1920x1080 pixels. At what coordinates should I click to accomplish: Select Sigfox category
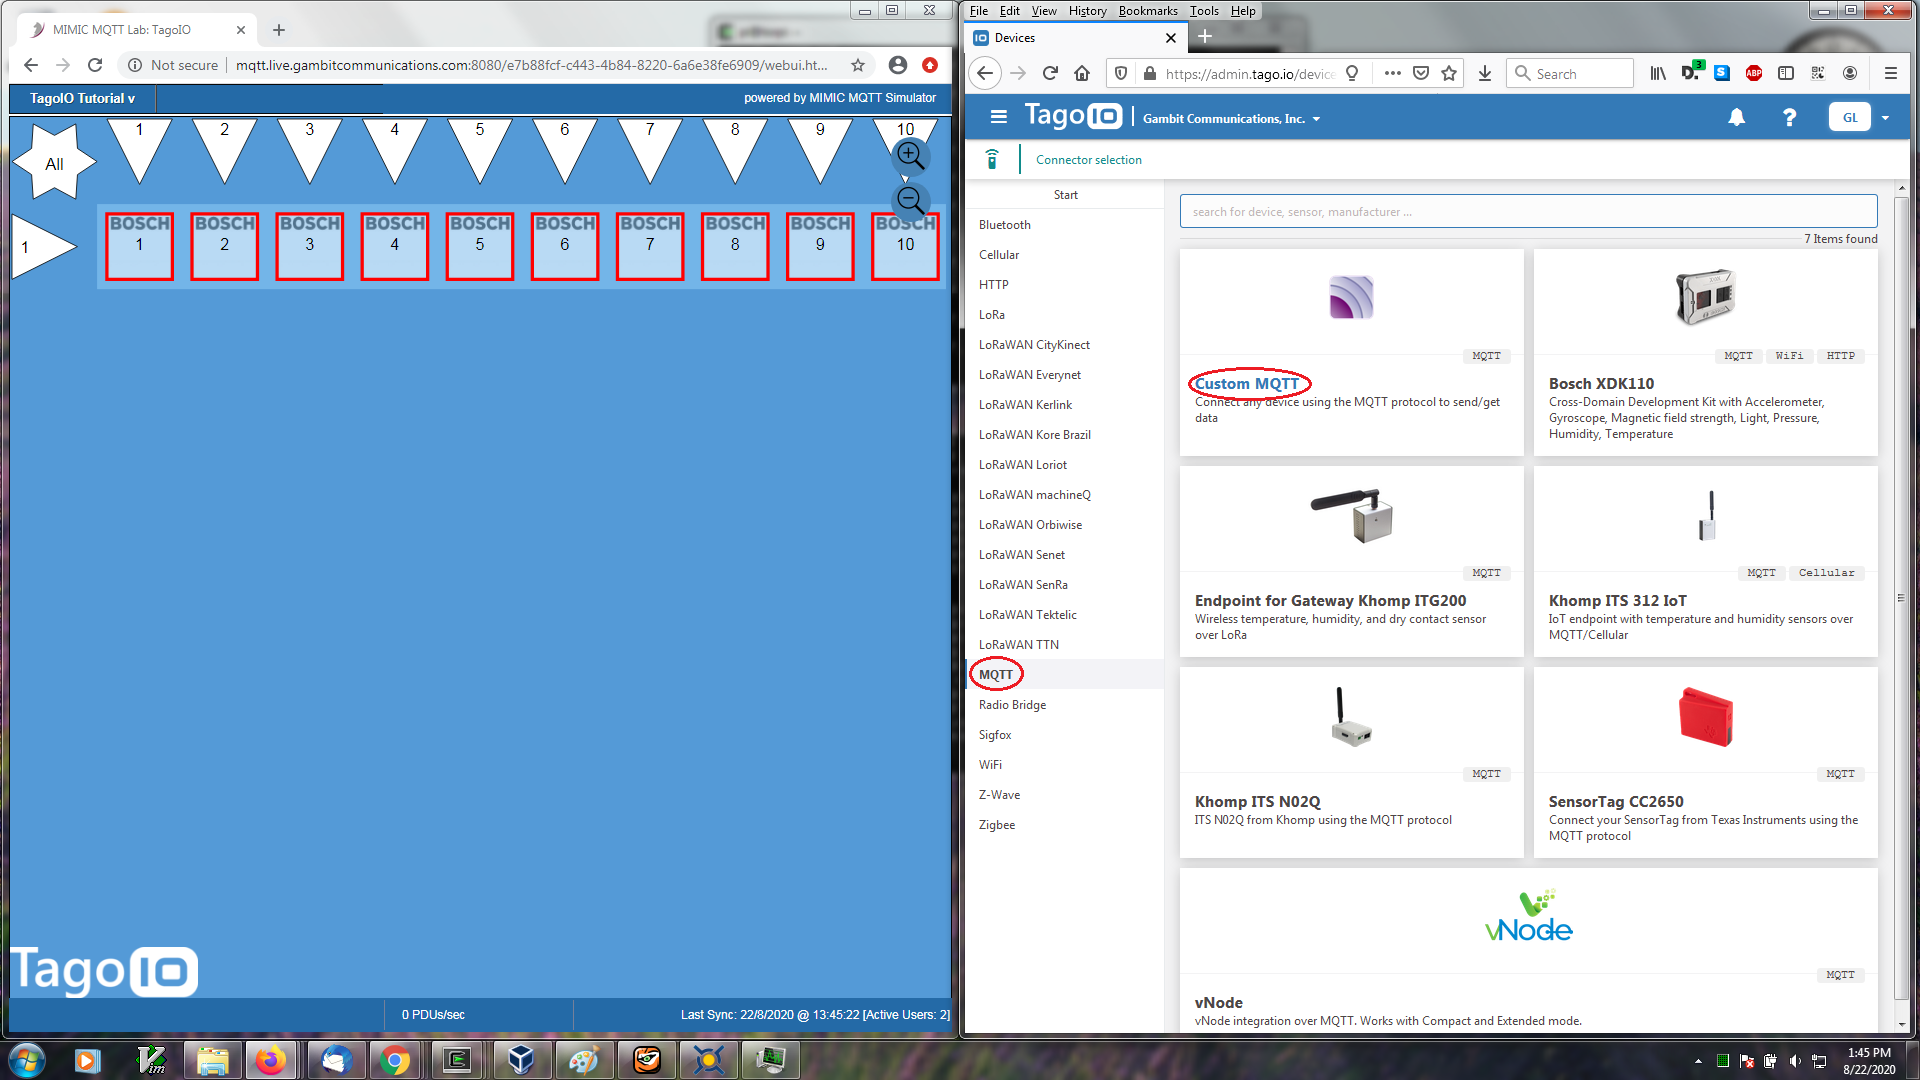994,735
